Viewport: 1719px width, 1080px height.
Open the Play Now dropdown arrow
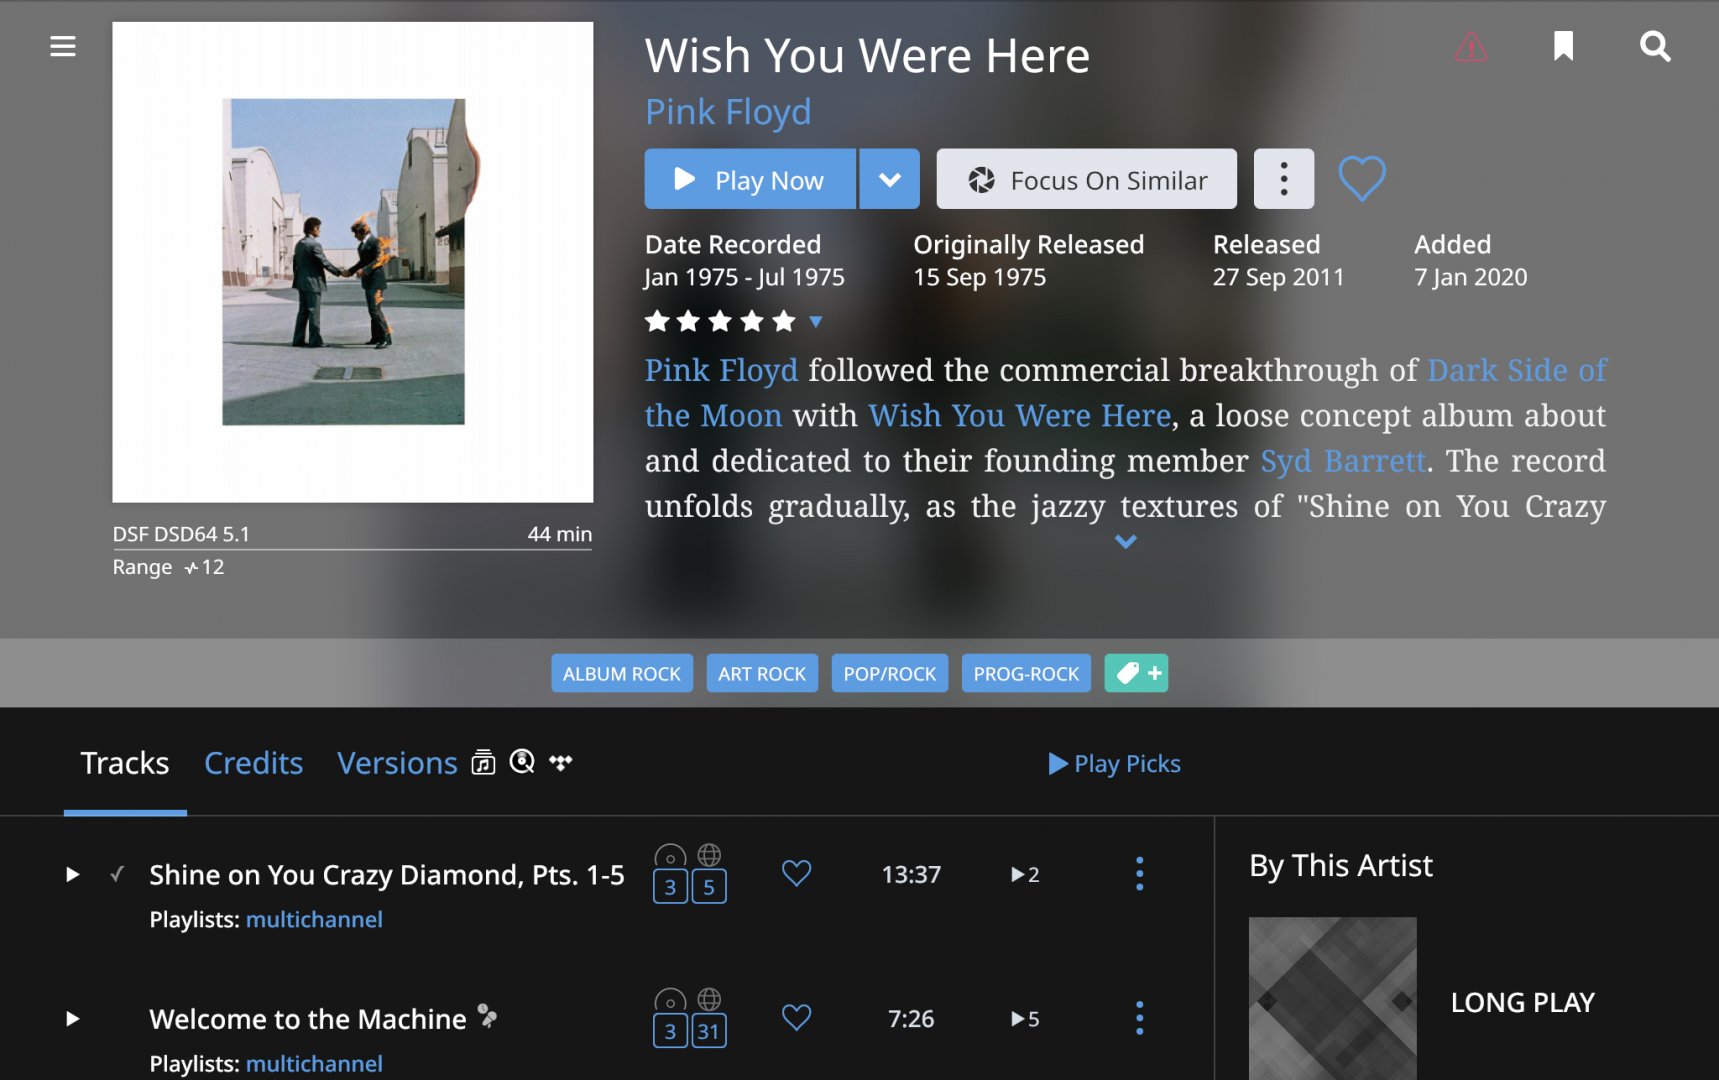pyautogui.click(x=890, y=179)
